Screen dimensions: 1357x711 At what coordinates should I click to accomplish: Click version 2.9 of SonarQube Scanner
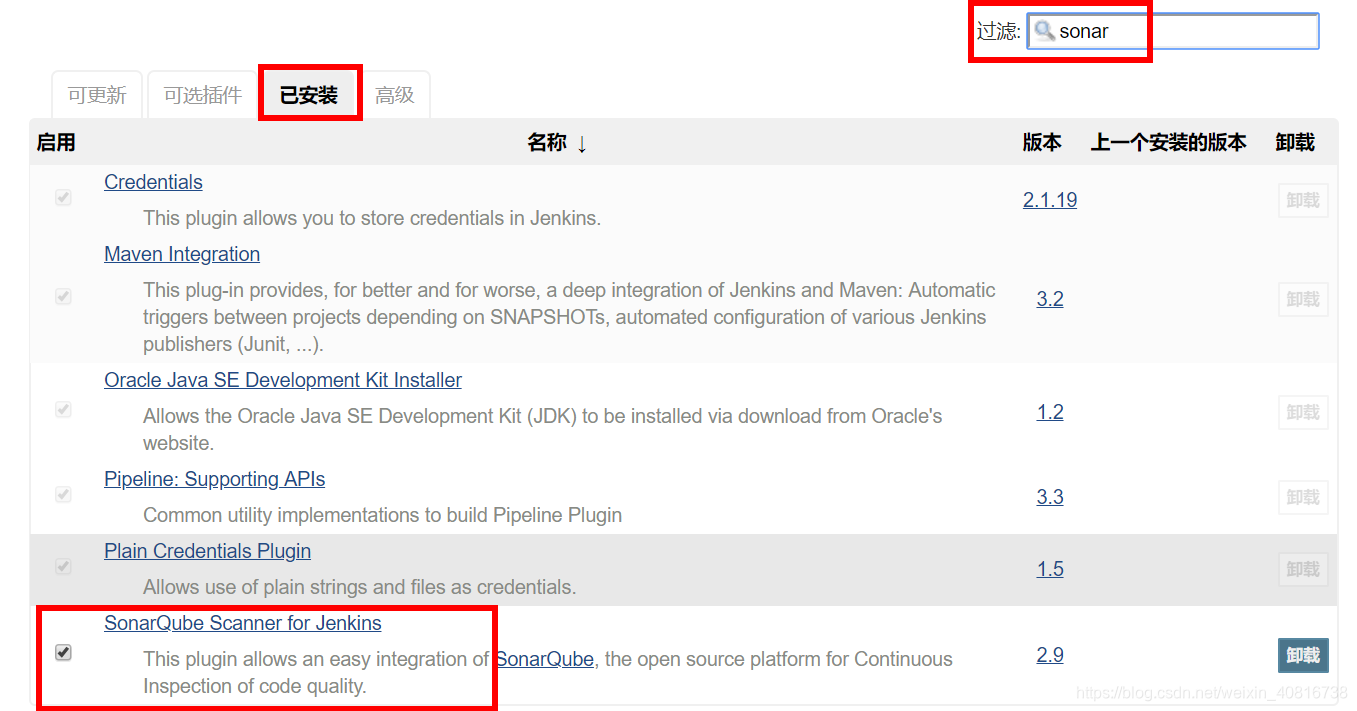(1050, 655)
